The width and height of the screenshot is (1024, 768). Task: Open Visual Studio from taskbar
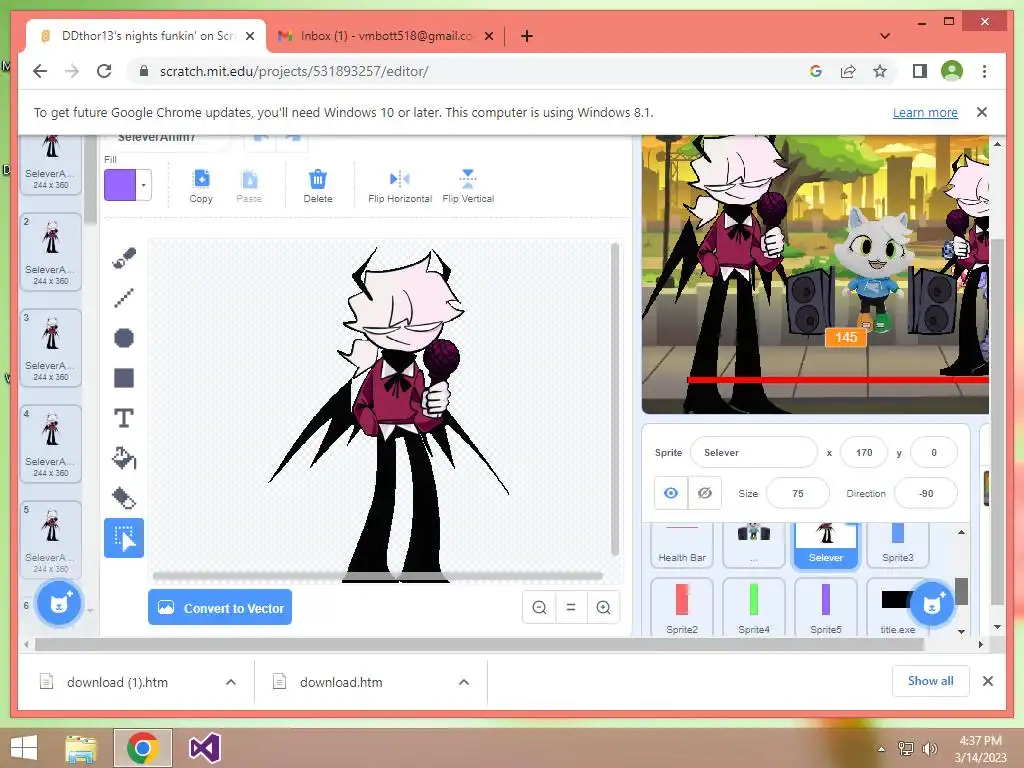(x=204, y=748)
